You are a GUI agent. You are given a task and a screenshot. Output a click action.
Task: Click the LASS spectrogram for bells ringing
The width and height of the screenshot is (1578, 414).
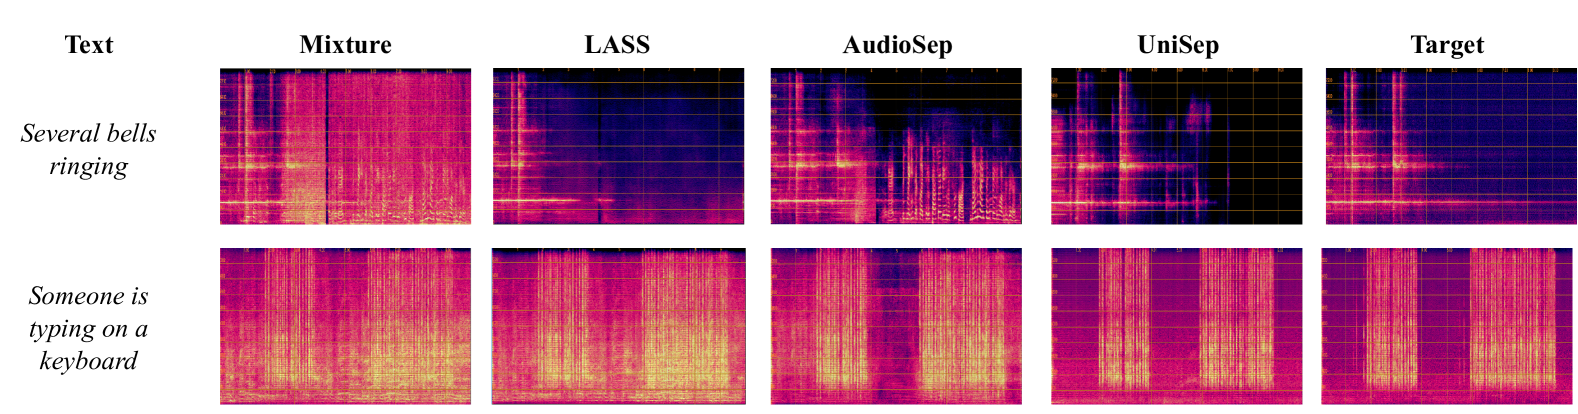click(618, 146)
